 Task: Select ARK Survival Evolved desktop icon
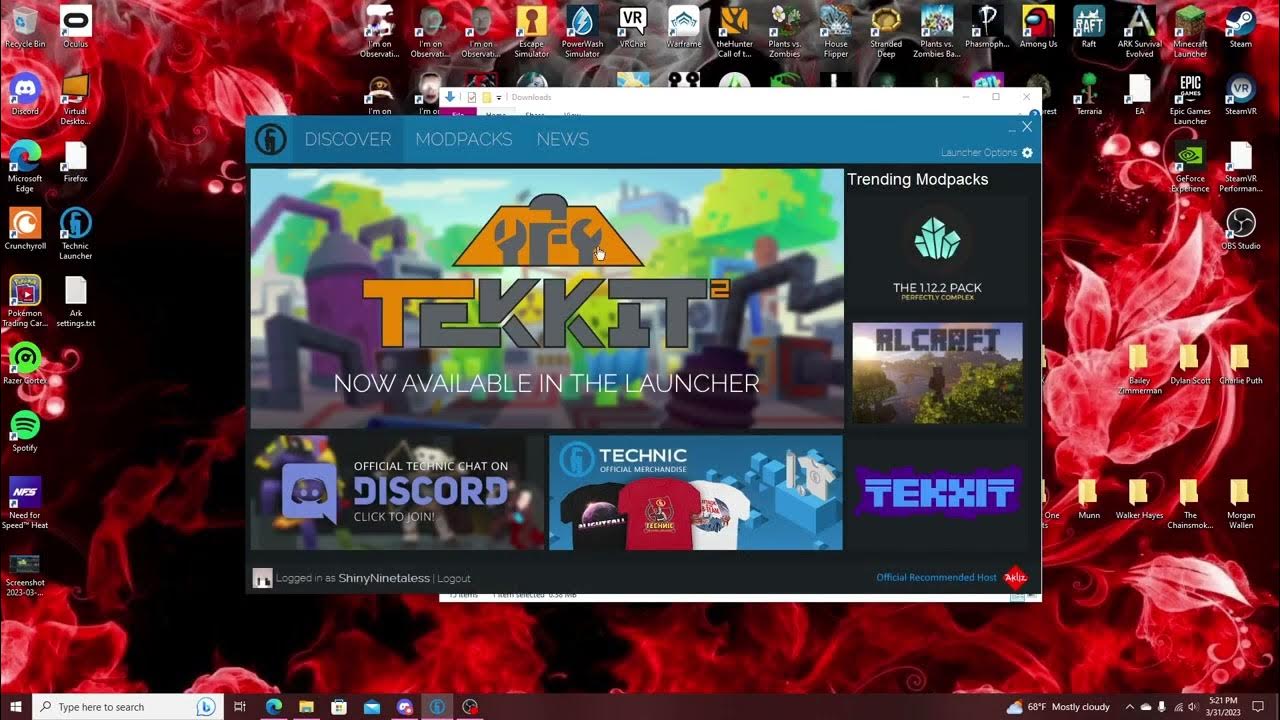(1139, 32)
